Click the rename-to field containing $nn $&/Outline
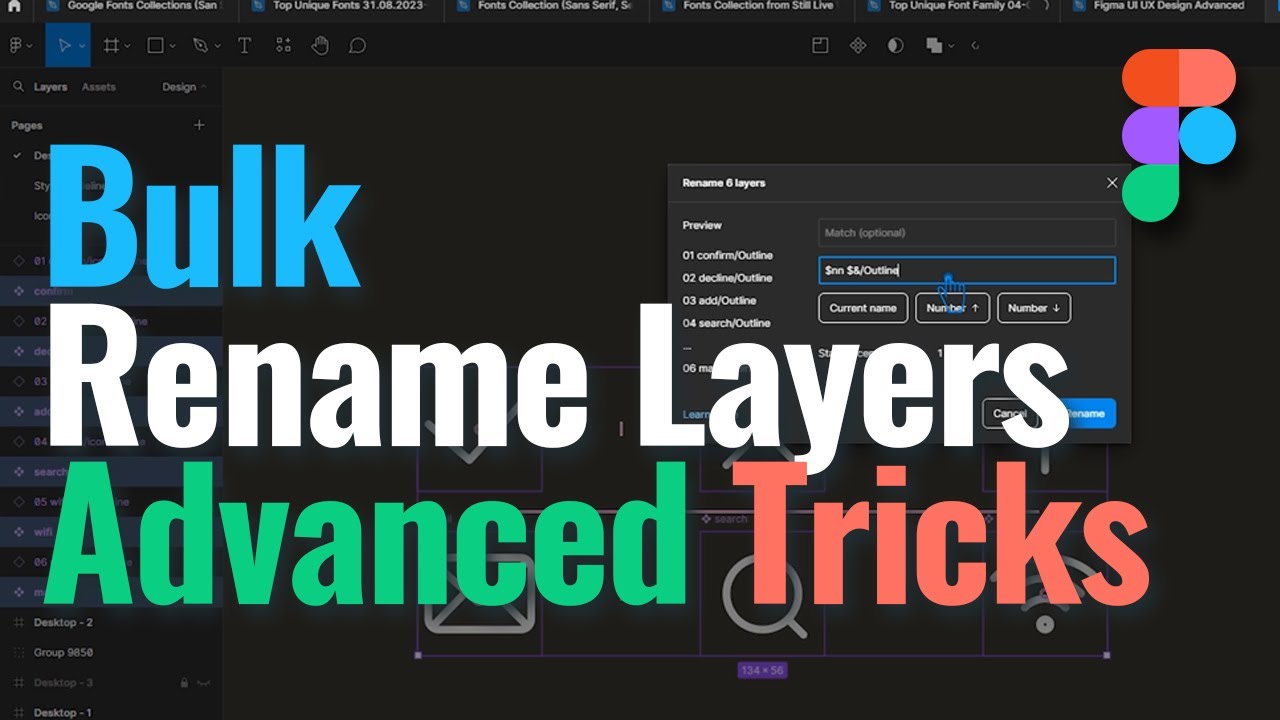Viewport: 1280px width, 720px height. 967,270
